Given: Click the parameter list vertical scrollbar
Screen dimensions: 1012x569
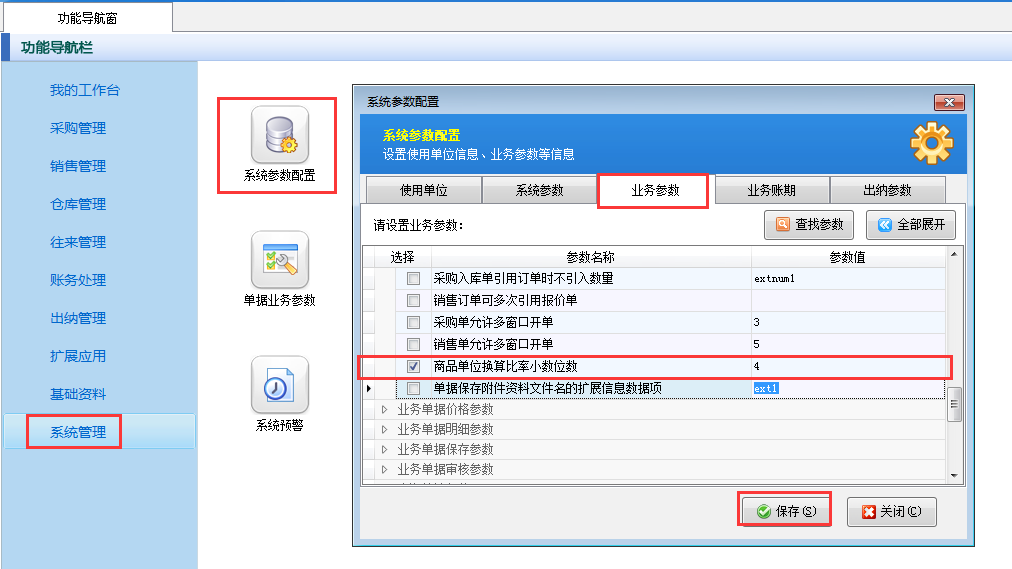Looking at the screenshot, I should tap(954, 404).
